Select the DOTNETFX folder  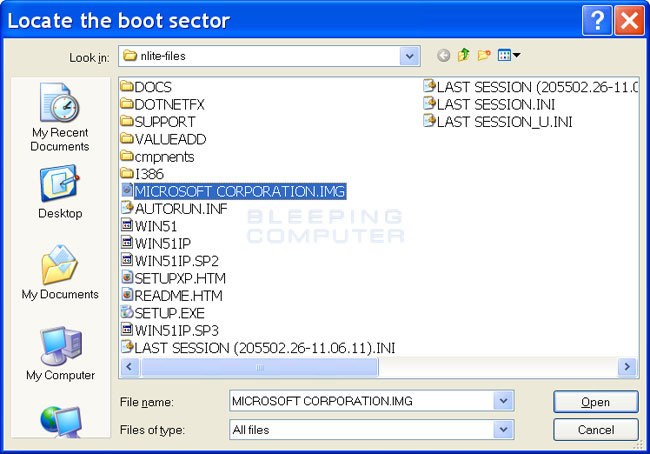pos(162,104)
